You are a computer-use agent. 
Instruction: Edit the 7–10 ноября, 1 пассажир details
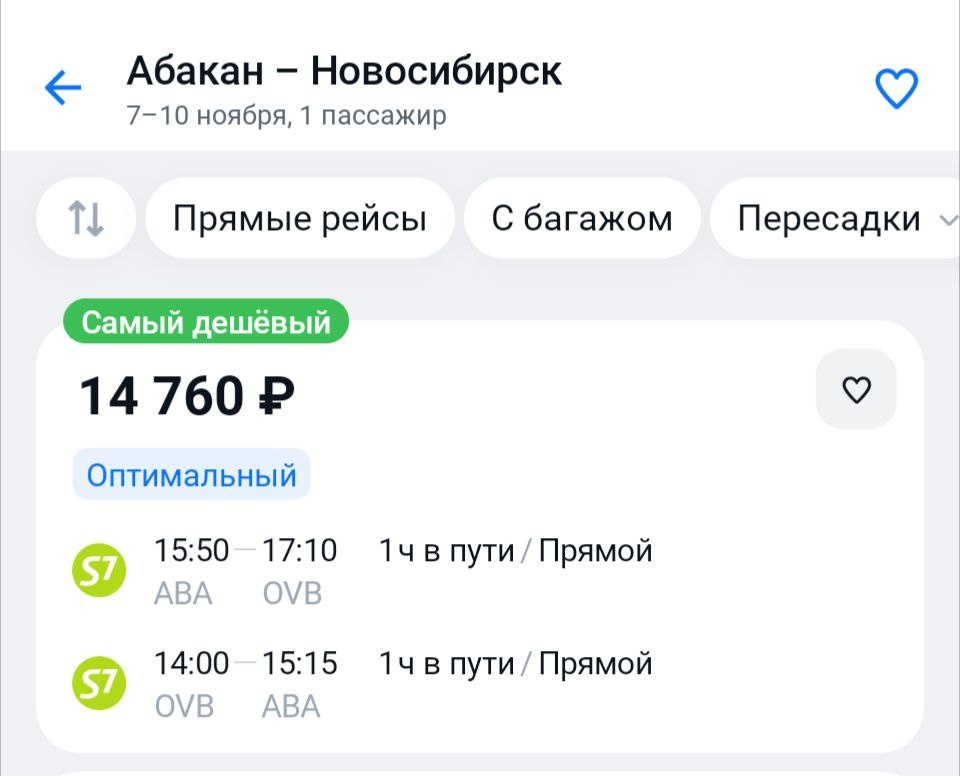(x=286, y=116)
